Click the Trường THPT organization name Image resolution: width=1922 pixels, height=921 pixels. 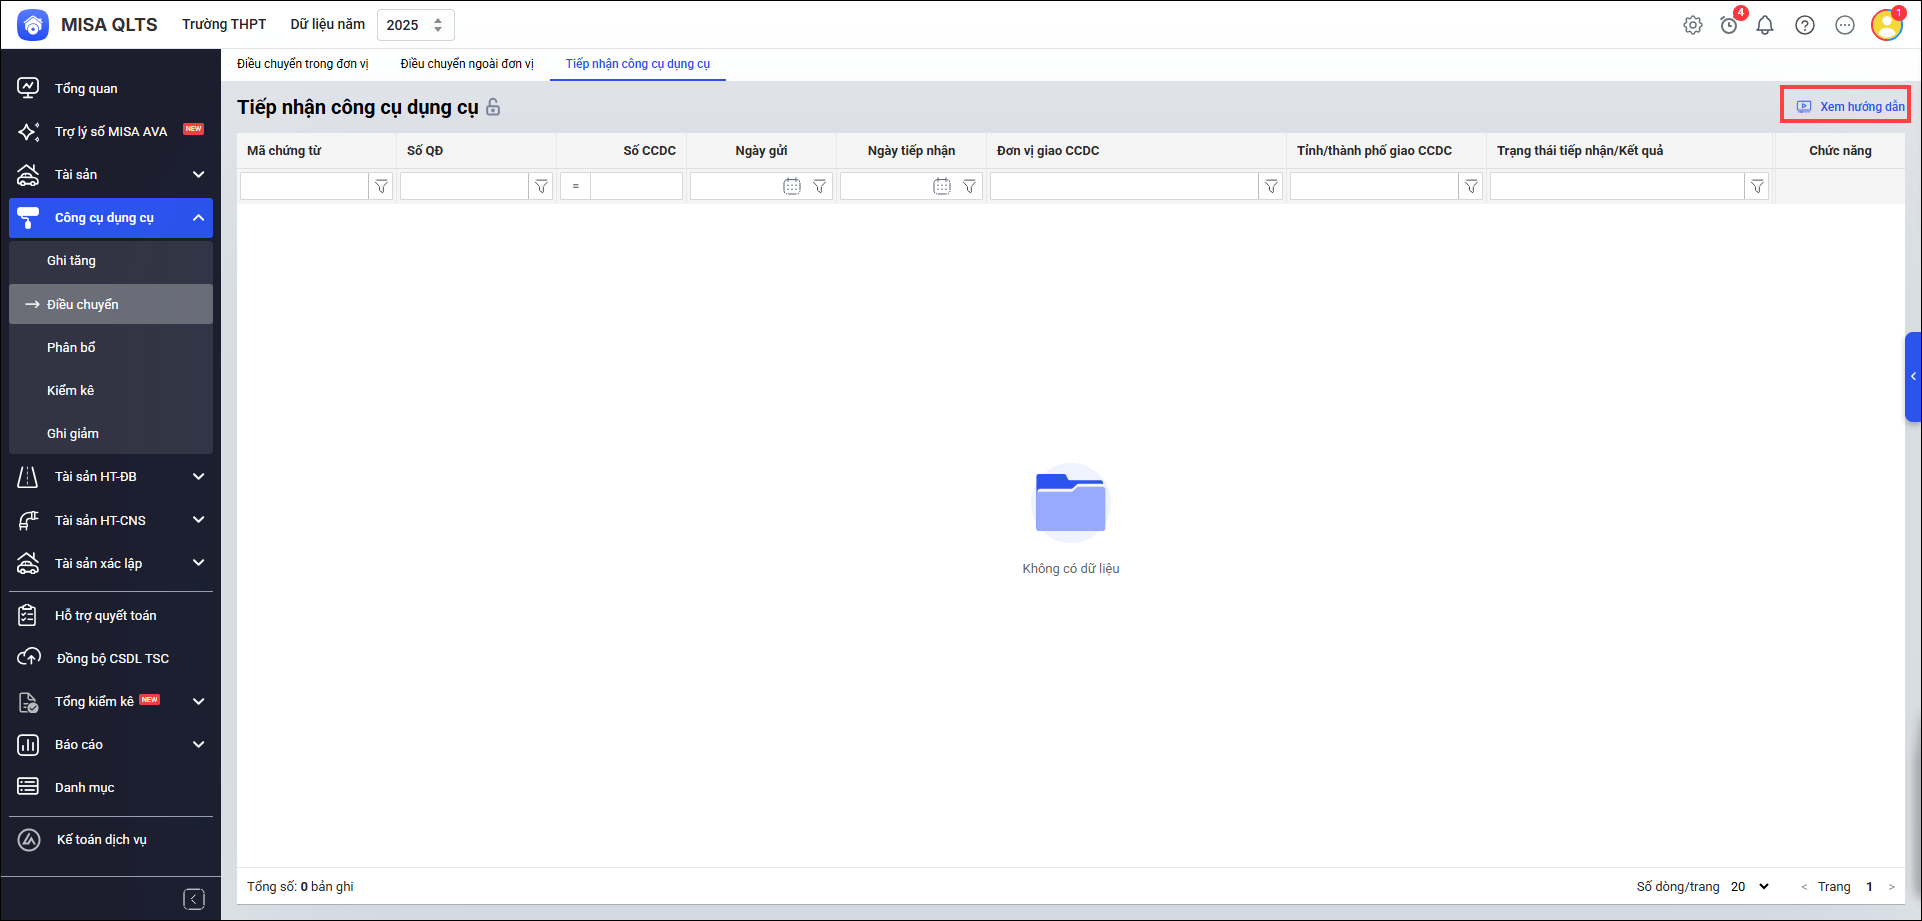pyautogui.click(x=224, y=24)
